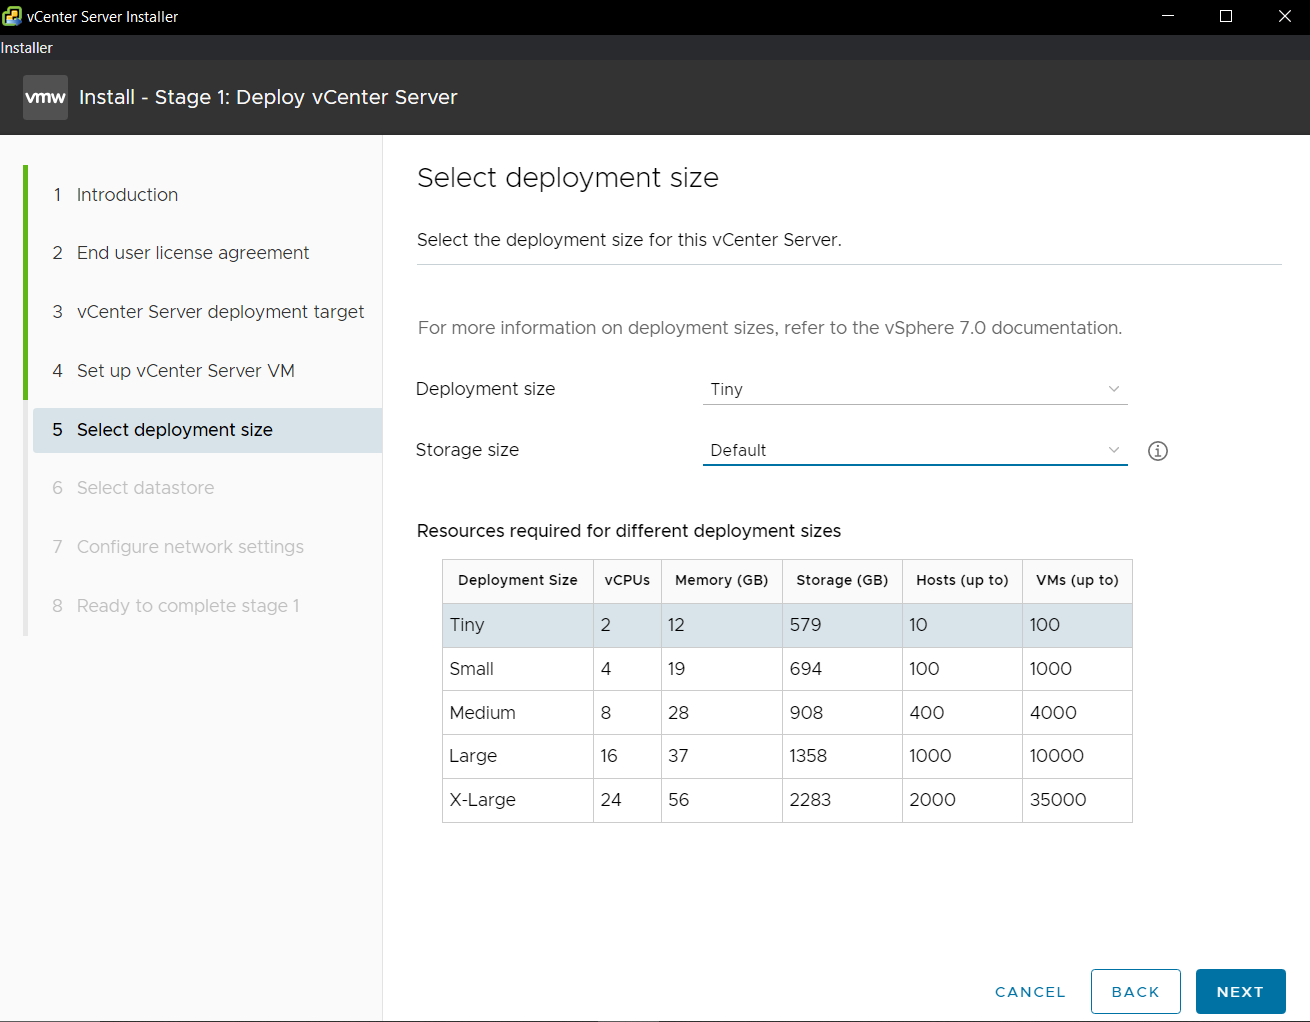Screen dimensions: 1310x1022
Task: Click storage value 579 for Tiny
Action: click(x=805, y=625)
